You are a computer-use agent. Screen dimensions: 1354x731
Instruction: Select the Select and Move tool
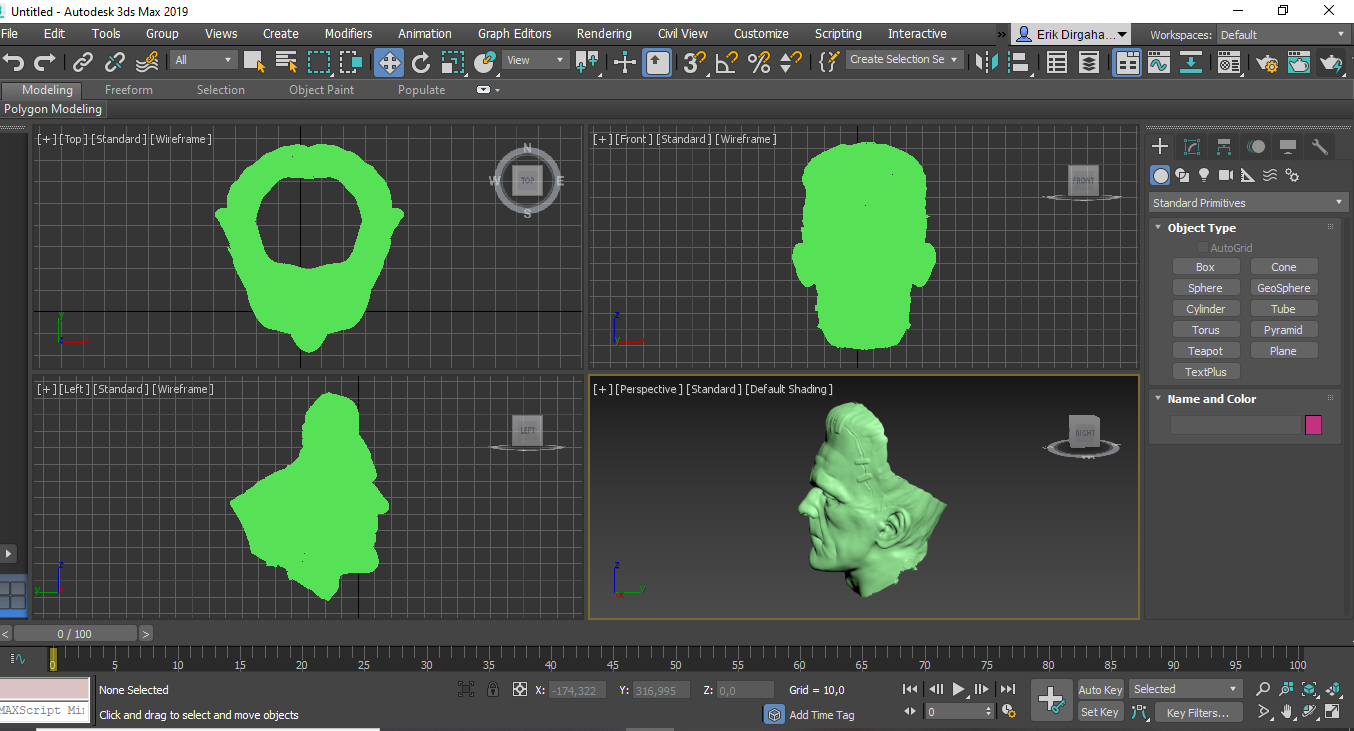(389, 62)
